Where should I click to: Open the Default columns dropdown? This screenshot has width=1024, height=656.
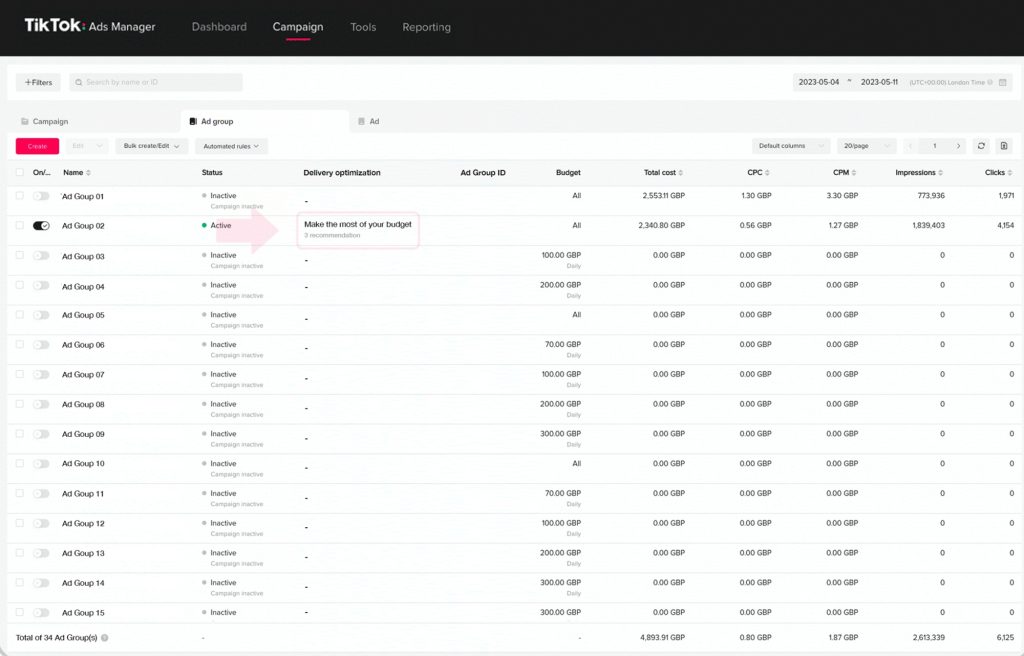[x=790, y=146]
